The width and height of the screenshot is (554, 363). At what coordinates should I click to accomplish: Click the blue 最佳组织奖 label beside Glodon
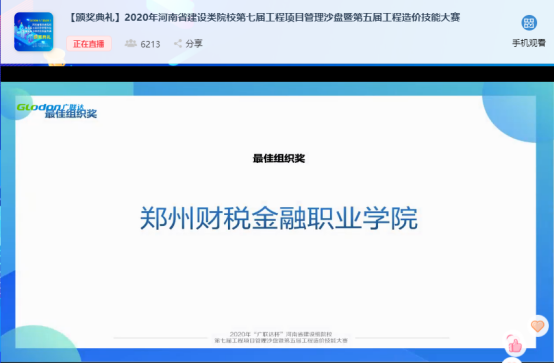tap(71, 113)
